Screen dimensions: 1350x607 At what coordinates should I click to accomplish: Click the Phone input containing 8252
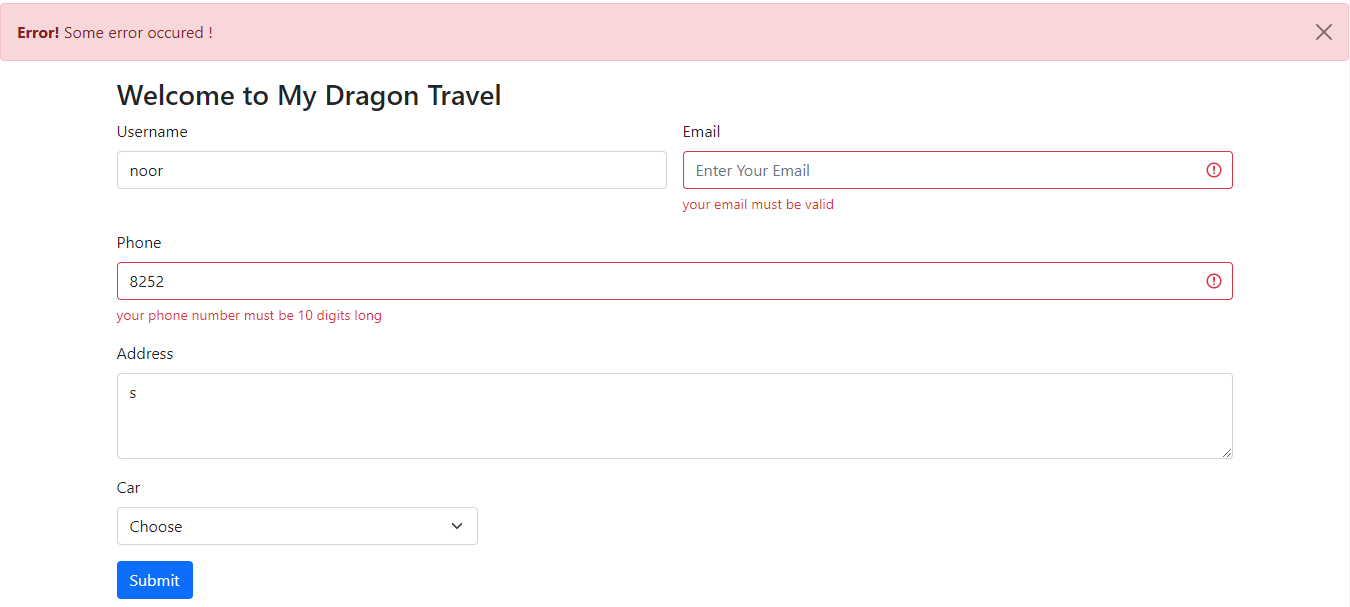tap(600, 281)
